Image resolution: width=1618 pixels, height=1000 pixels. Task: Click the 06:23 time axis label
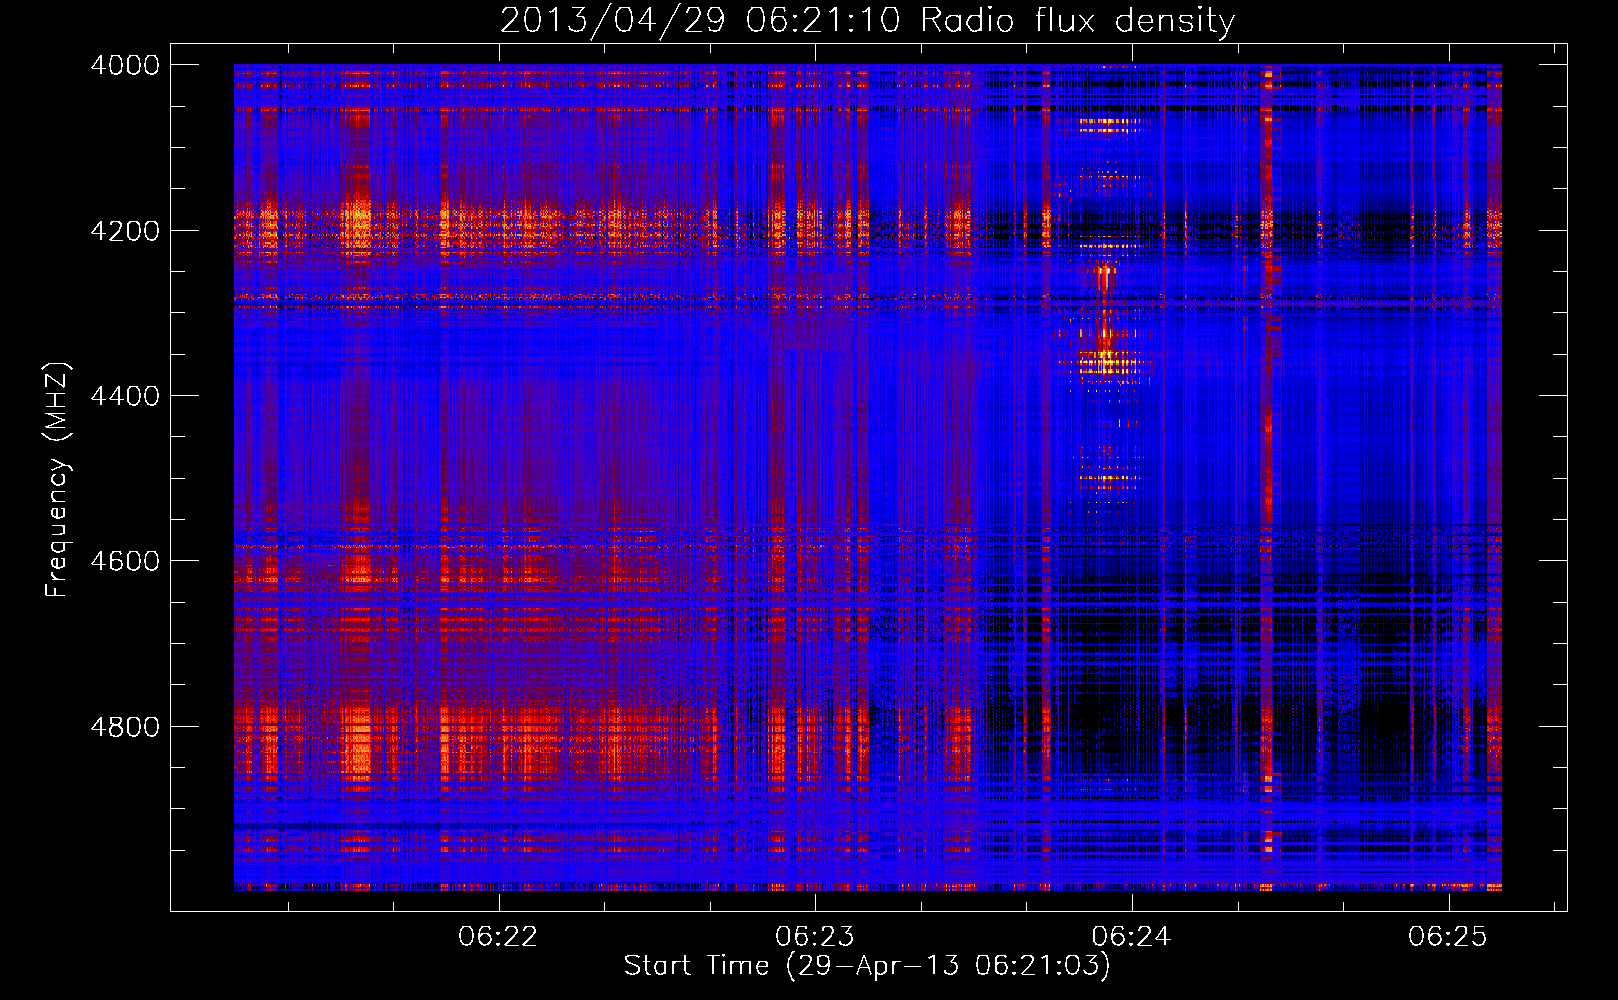815,937
